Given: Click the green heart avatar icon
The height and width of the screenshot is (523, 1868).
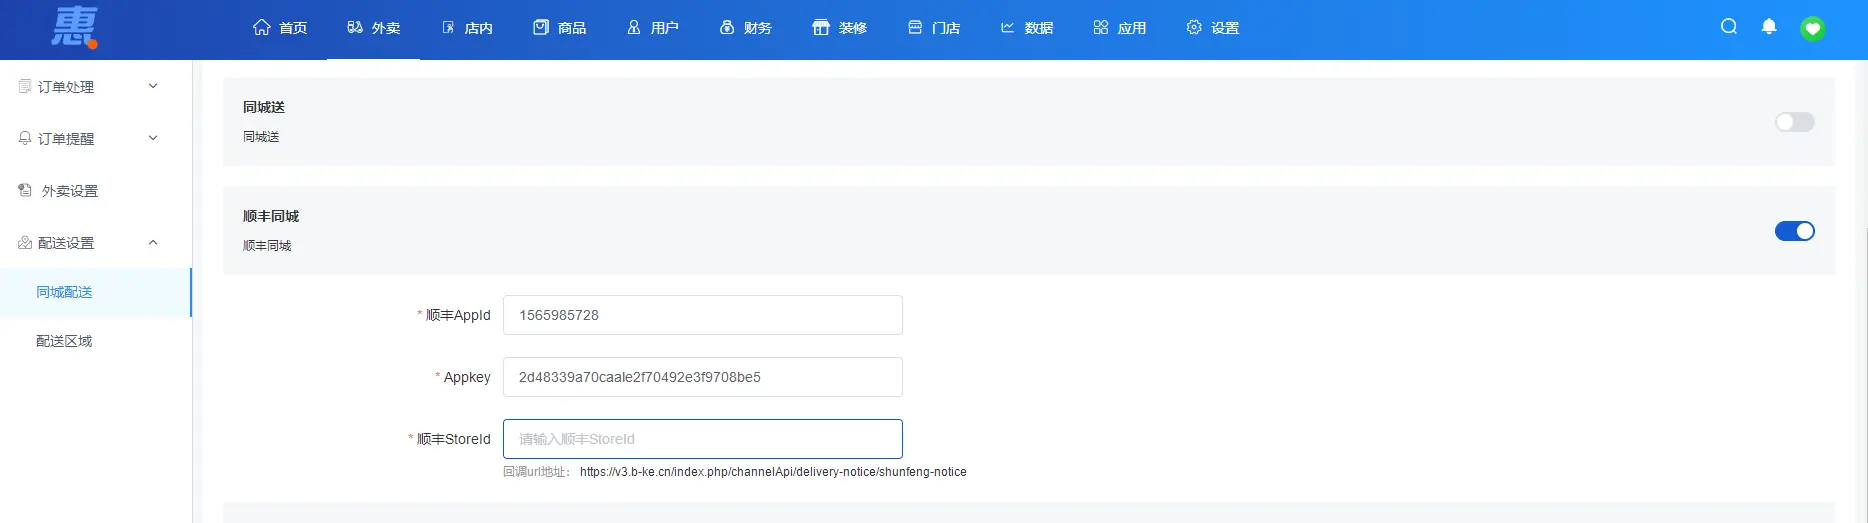Looking at the screenshot, I should tap(1813, 28).
